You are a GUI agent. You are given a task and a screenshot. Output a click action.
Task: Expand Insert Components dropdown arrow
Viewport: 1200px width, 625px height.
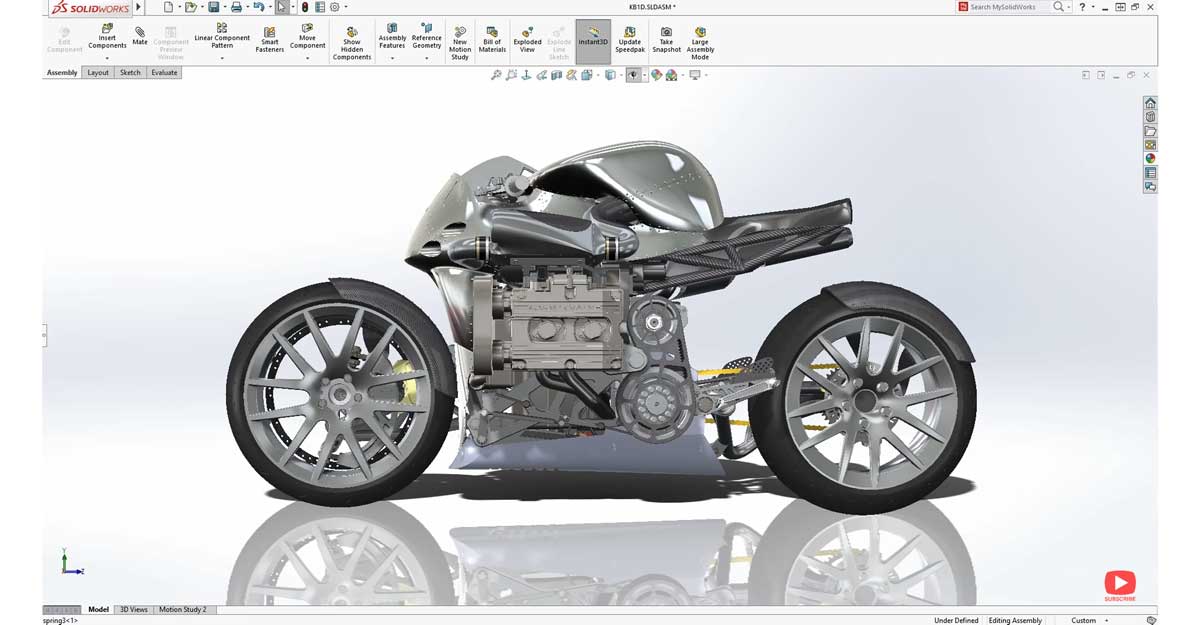click(107, 58)
